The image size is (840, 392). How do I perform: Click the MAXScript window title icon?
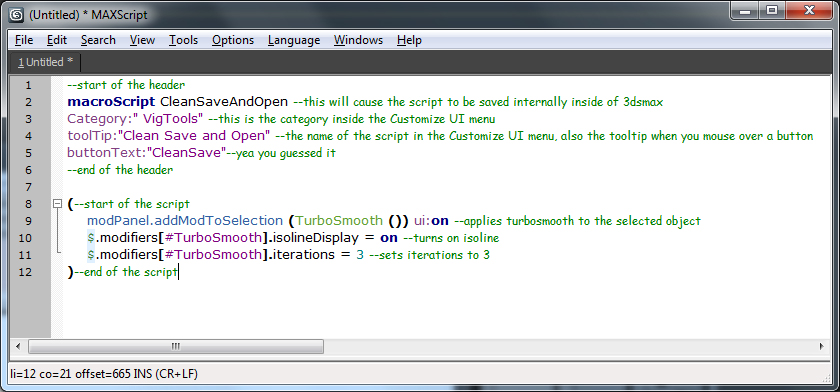pyautogui.click(x=17, y=16)
